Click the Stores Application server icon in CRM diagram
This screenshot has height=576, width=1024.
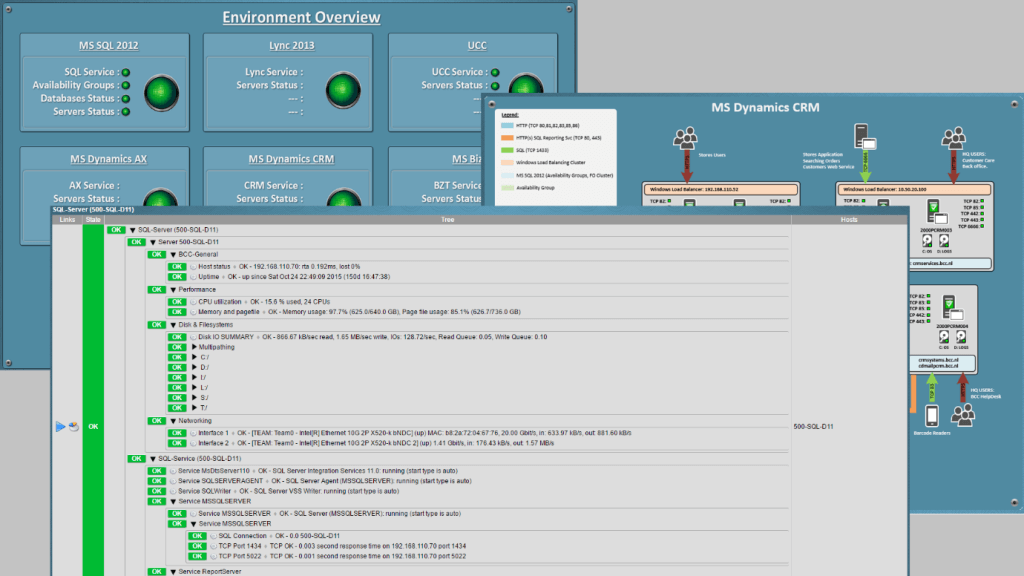pos(865,136)
